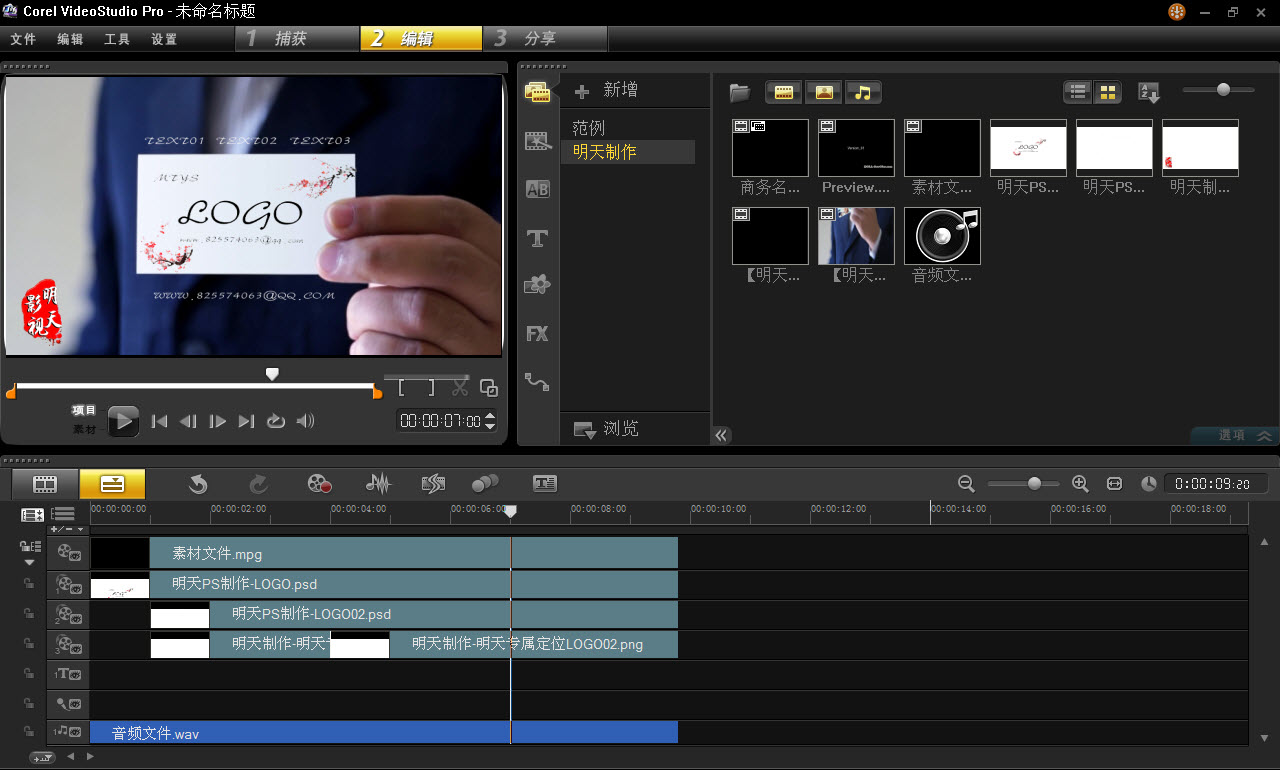Viewport: 1280px width, 770px height.
Task: Open the +/- chapter point dropdown
Action: pos(68,529)
